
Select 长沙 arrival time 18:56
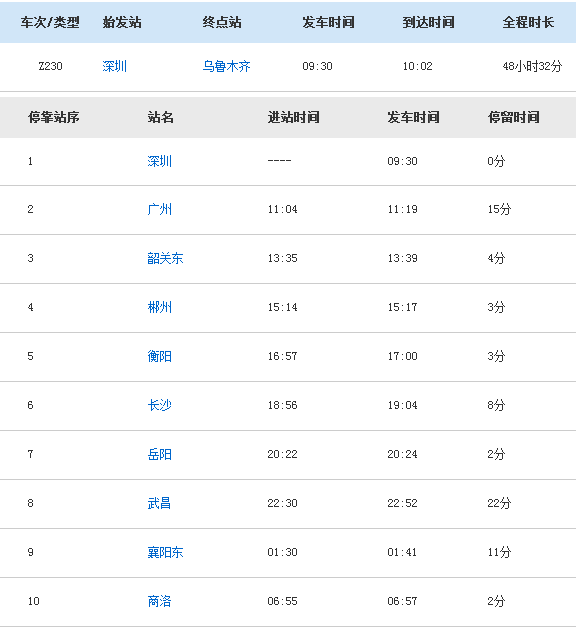(282, 405)
